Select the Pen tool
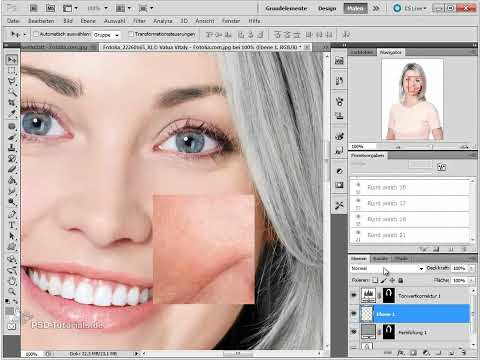 point(12,214)
